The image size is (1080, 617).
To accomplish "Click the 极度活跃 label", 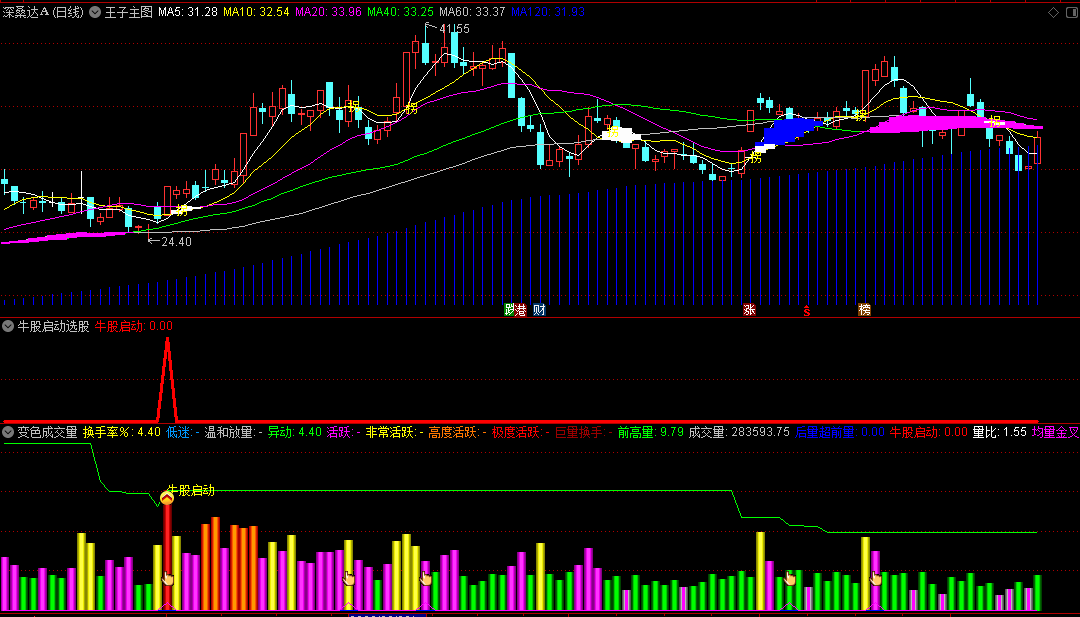I will pyautogui.click(x=521, y=432).
